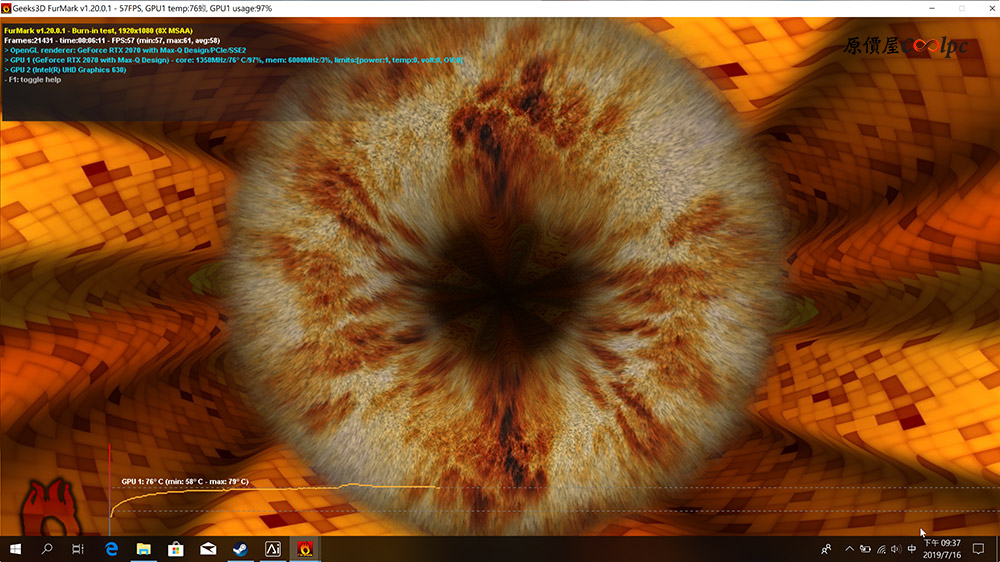1000x562 pixels.
Task: Open the People icon in the system tray
Action: click(827, 549)
